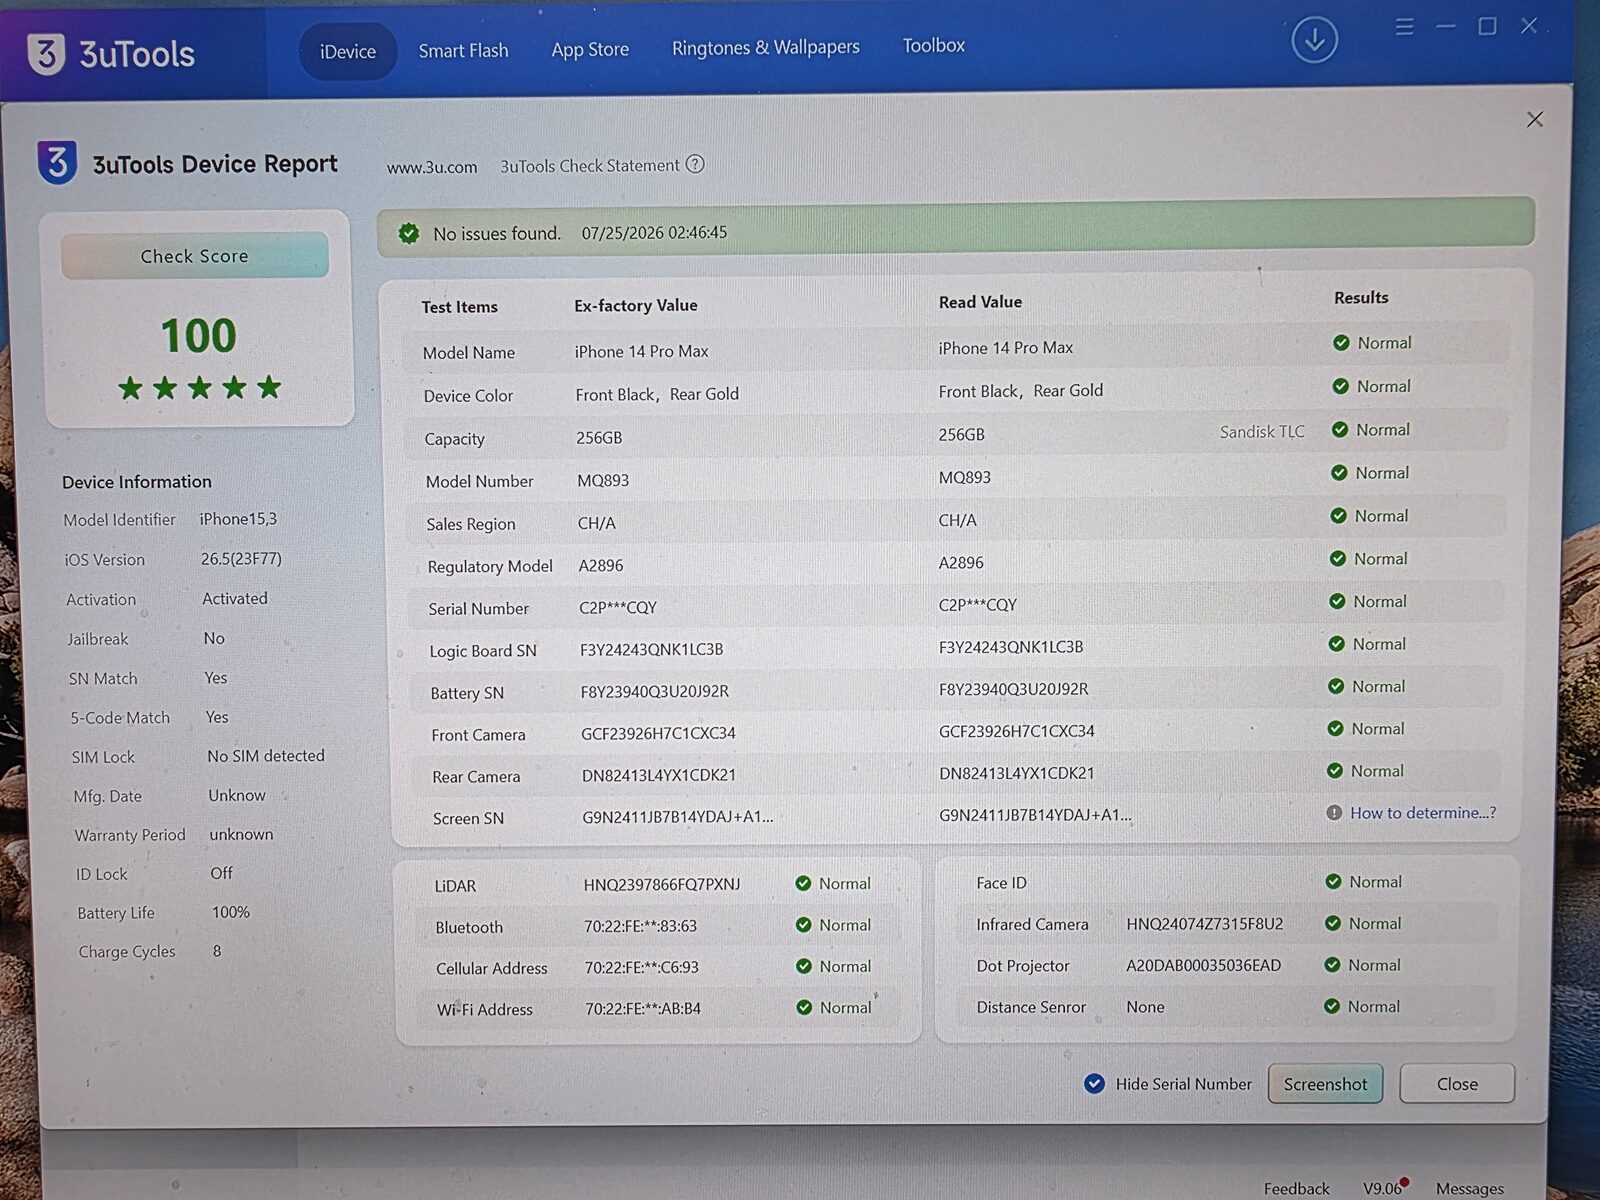The image size is (1600, 1200).
Task: Click the info icon beside How to determine
Action: (1334, 813)
